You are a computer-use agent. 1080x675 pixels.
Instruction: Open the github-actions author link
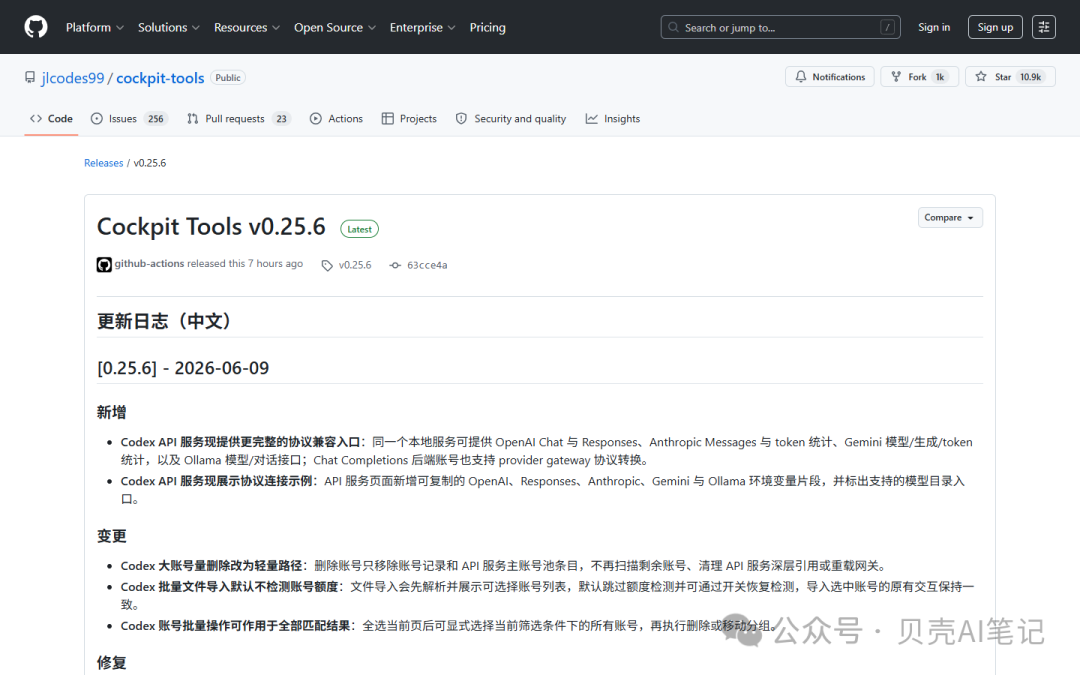point(149,264)
